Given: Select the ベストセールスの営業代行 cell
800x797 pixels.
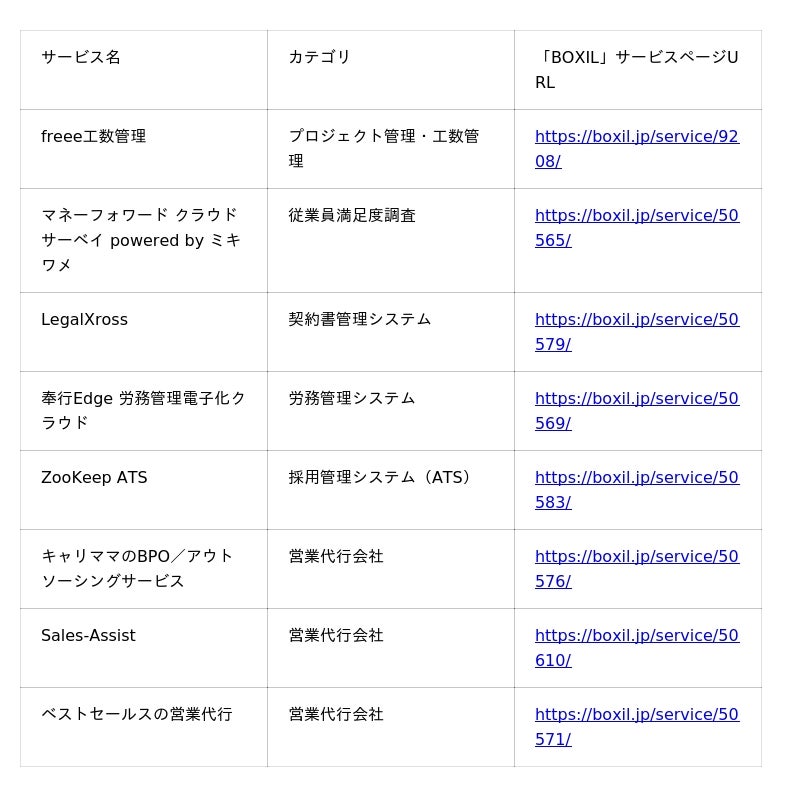Looking at the screenshot, I should click(136, 715).
